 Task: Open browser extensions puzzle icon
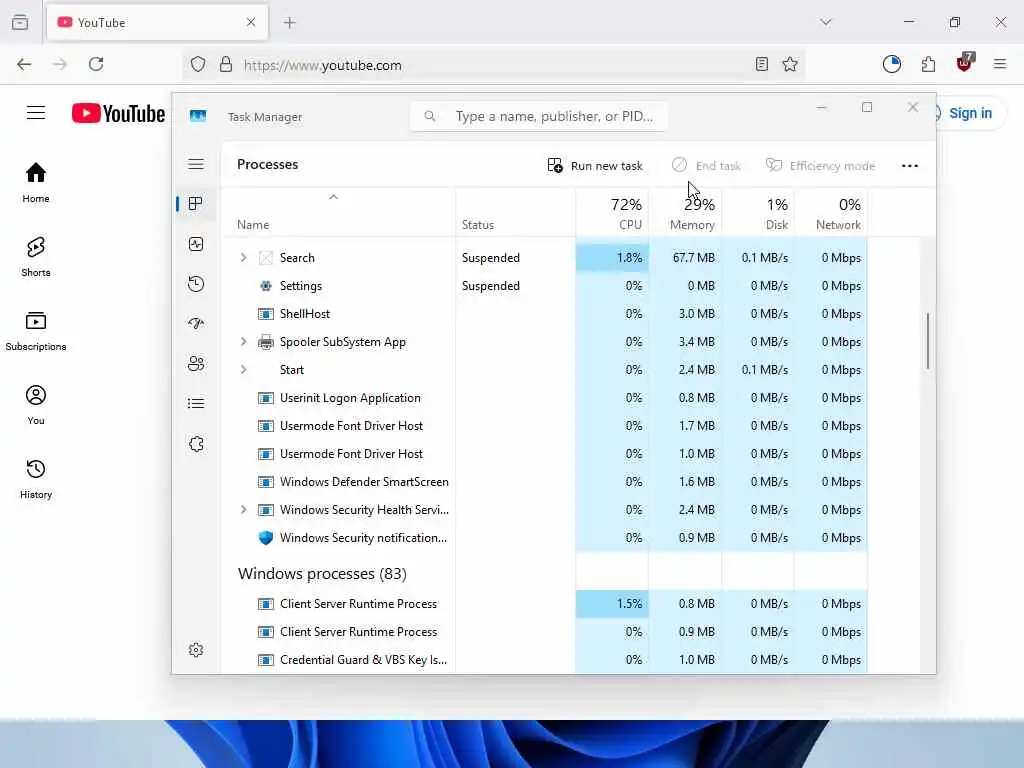click(928, 64)
